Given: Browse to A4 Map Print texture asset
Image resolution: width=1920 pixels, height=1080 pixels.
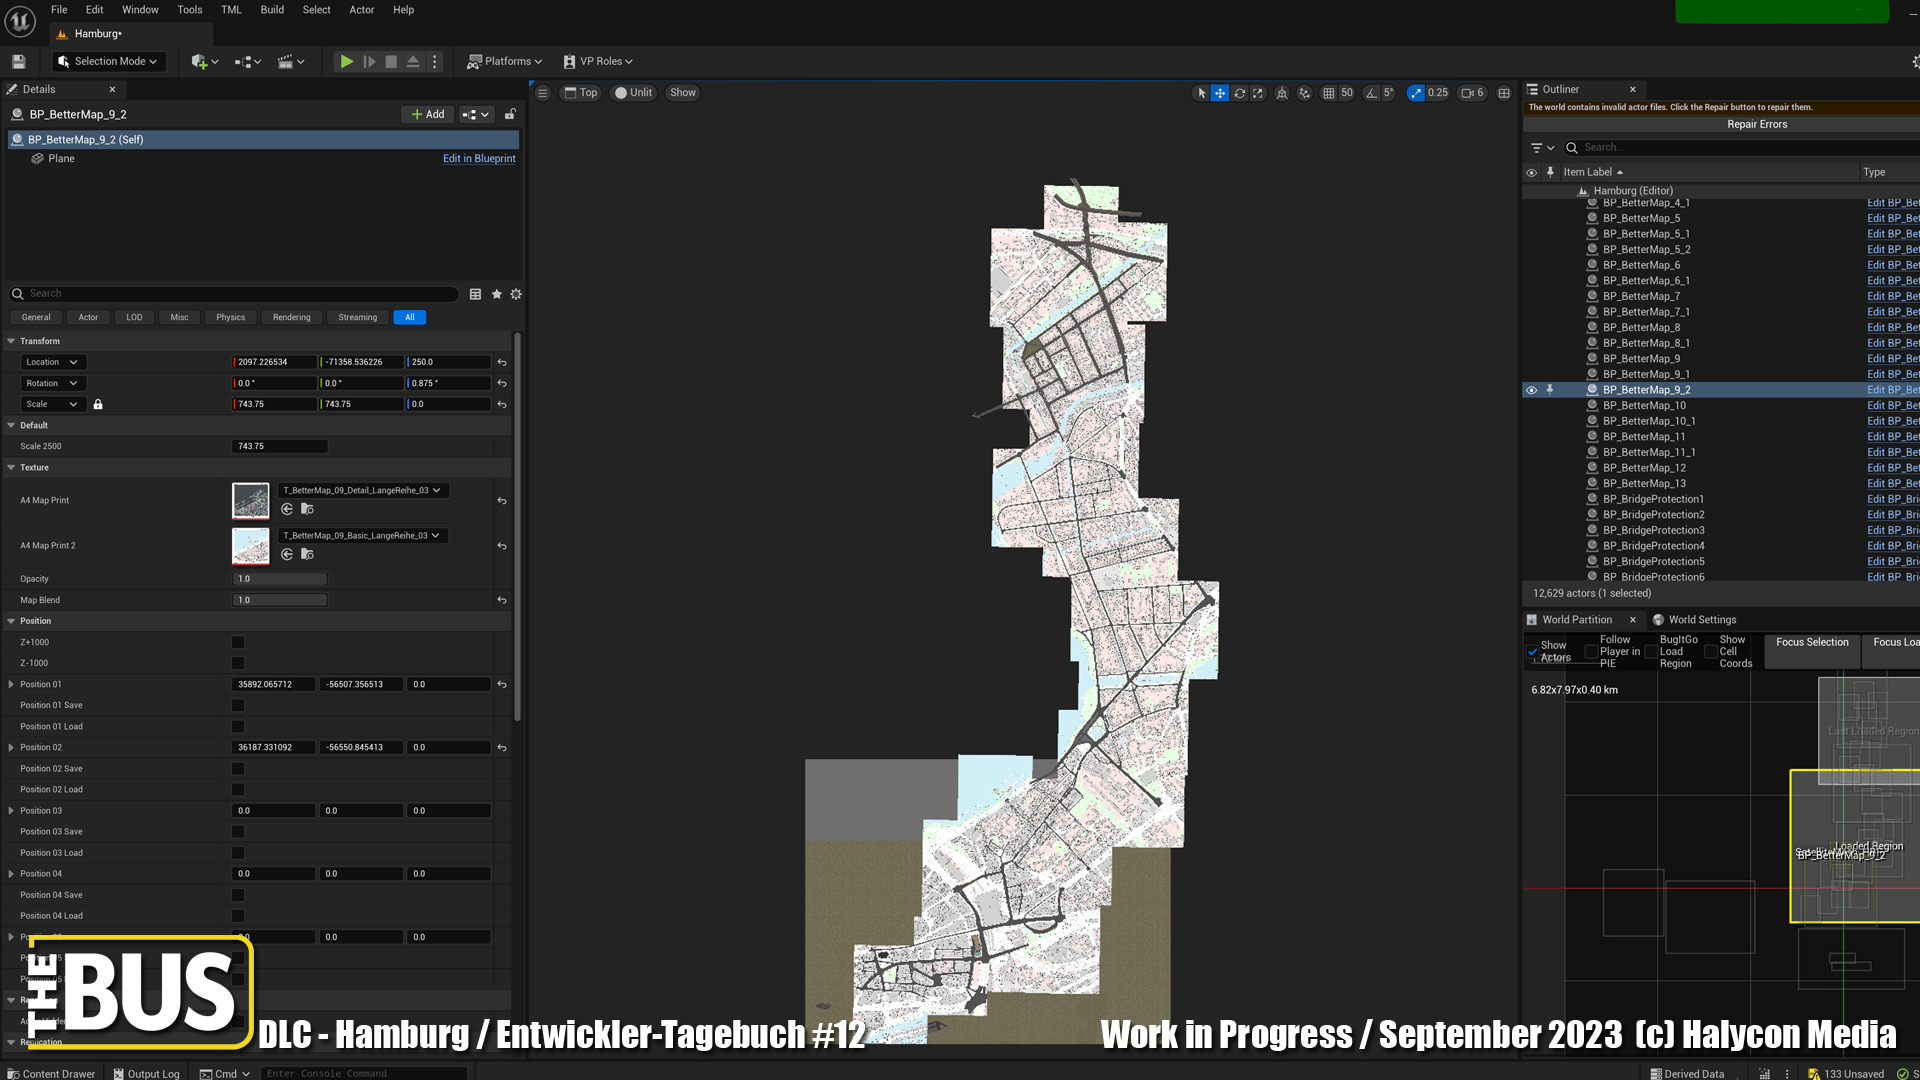Looking at the screenshot, I should pos(307,509).
